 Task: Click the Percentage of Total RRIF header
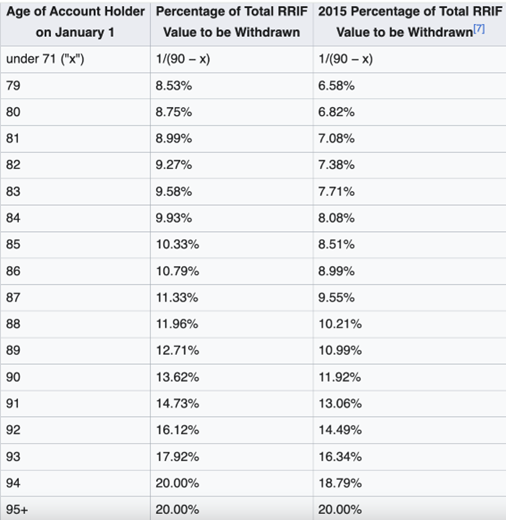(x=232, y=22)
